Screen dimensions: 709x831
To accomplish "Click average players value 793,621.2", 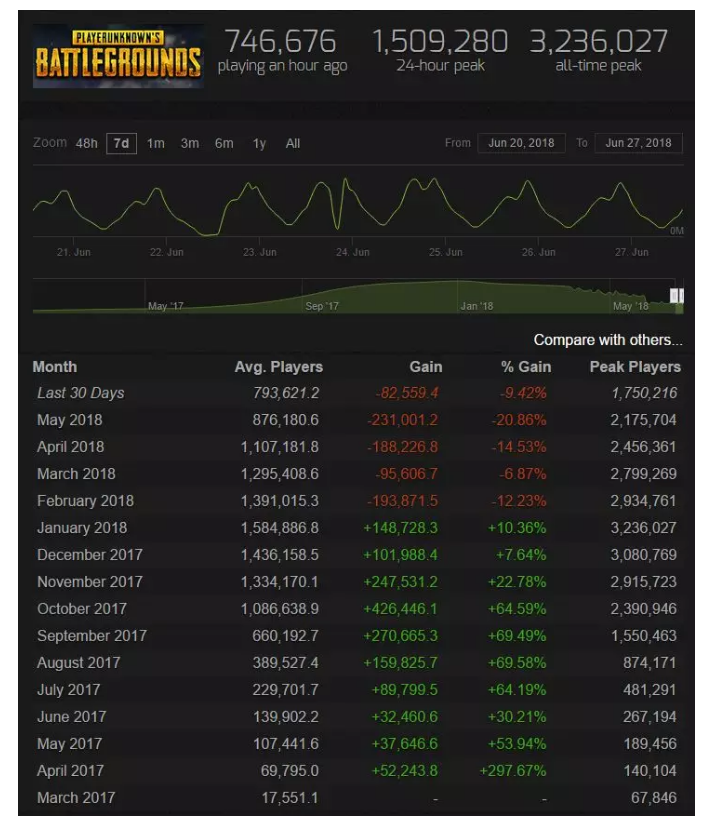I will click(x=286, y=393).
